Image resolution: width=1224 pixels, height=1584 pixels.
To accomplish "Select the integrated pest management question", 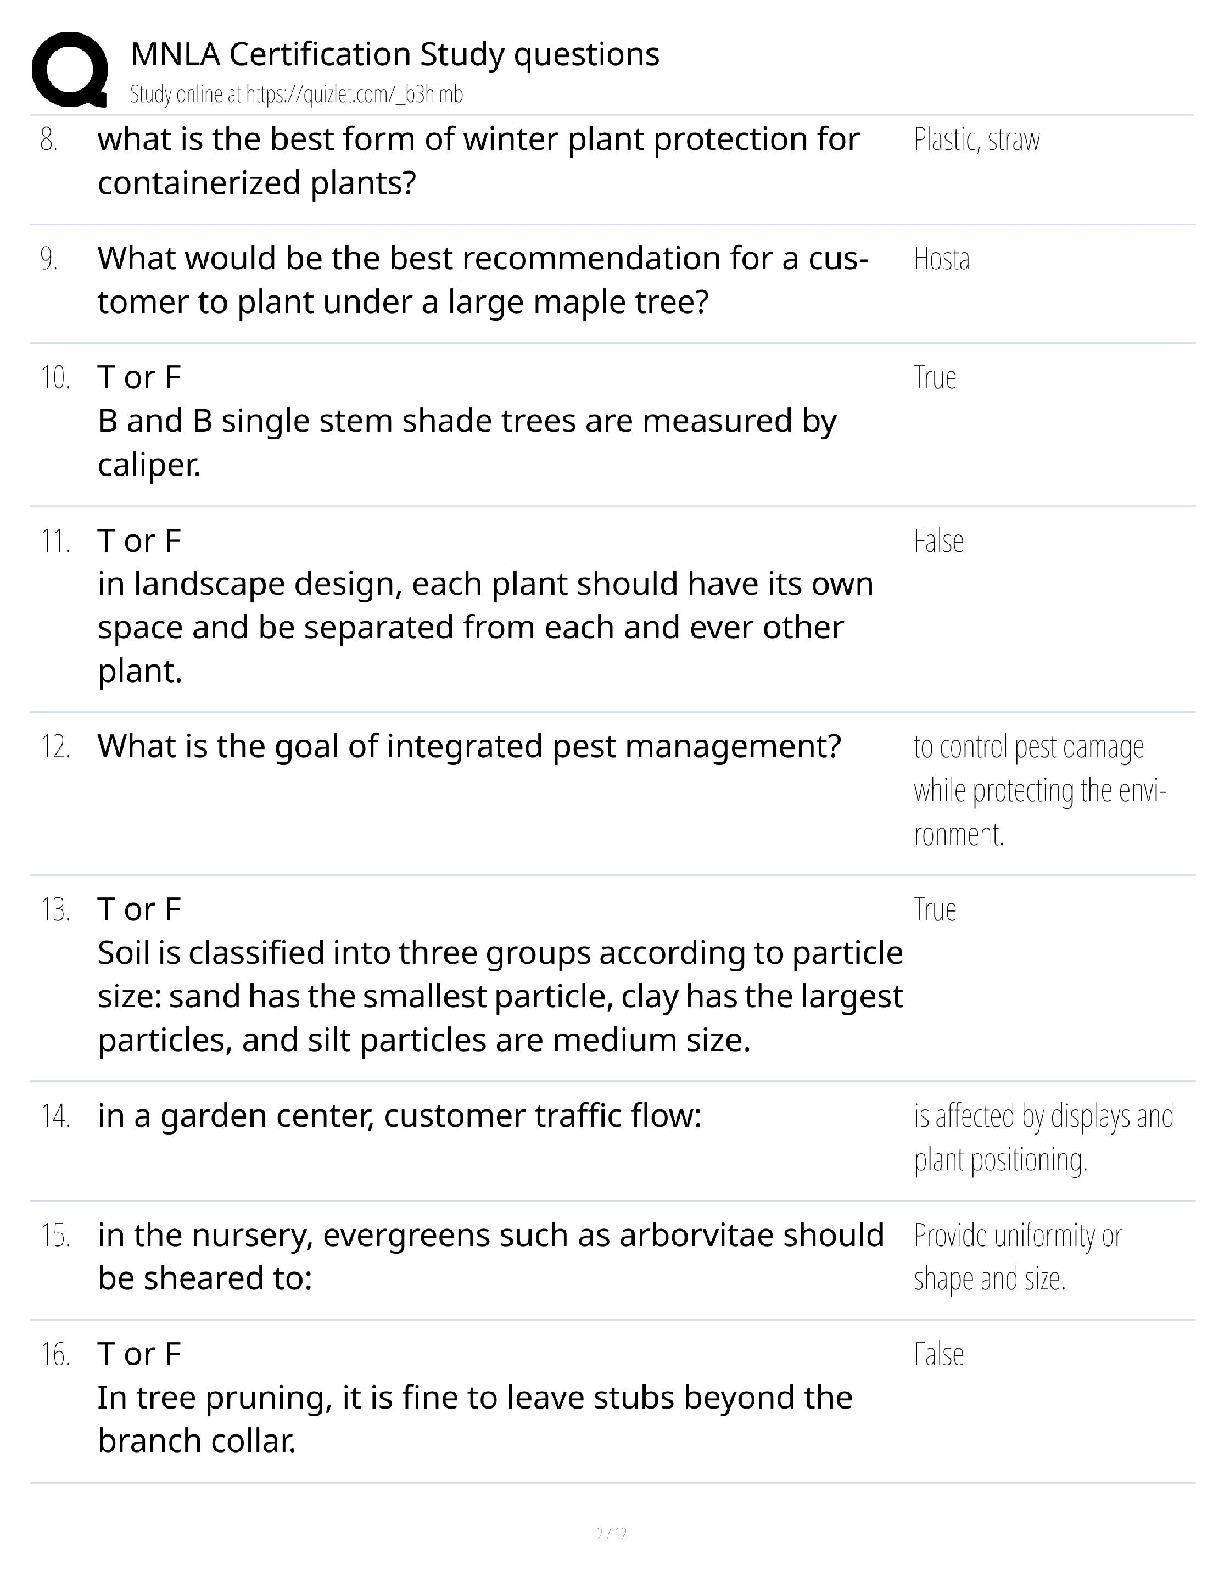I will (x=469, y=746).
